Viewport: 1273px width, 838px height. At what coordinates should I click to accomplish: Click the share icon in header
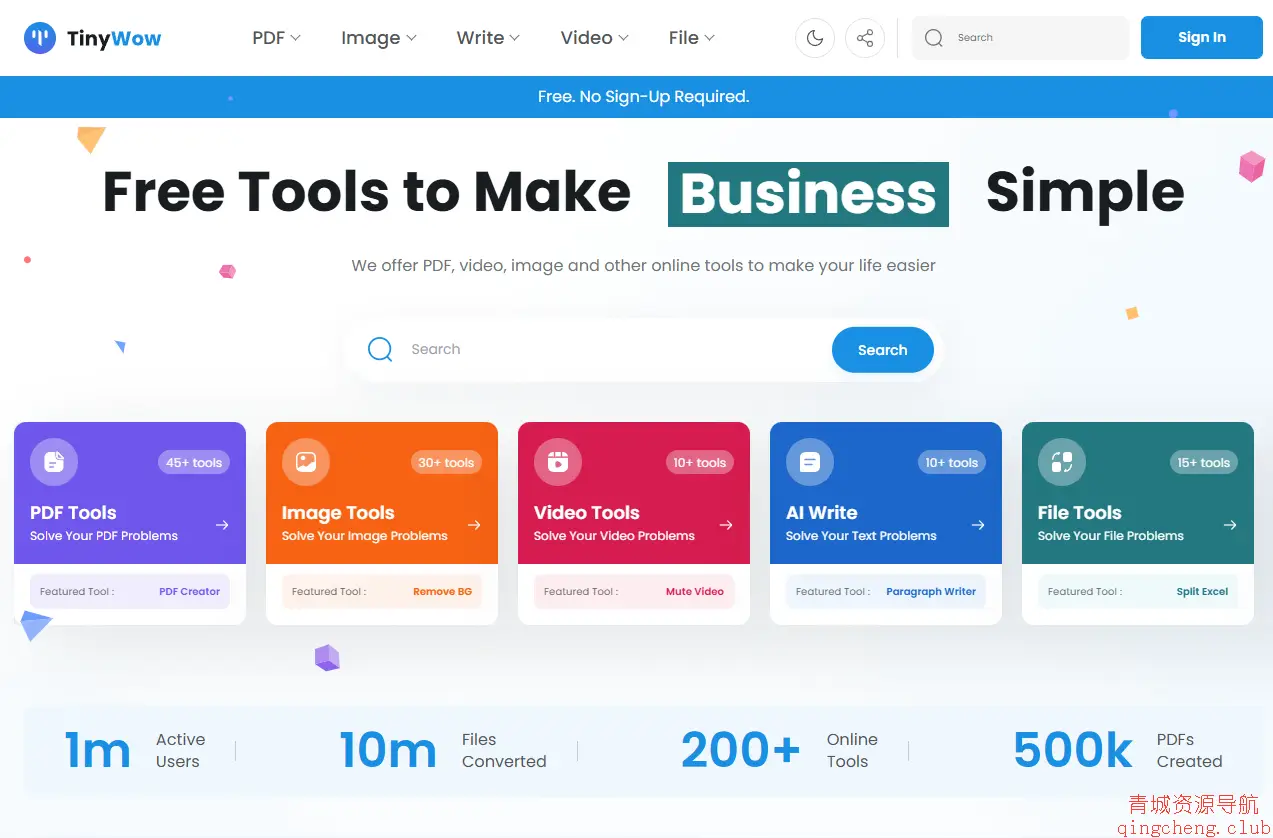pos(864,38)
